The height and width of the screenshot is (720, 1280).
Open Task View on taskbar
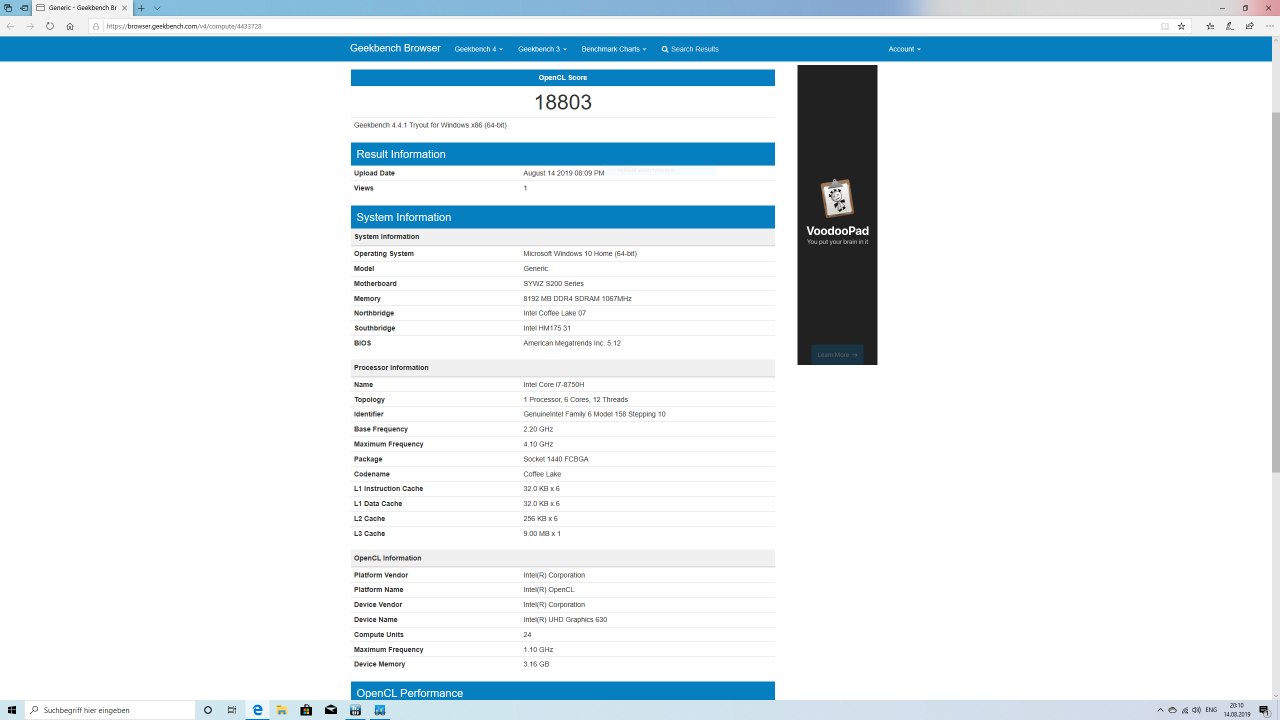[x=232, y=710]
